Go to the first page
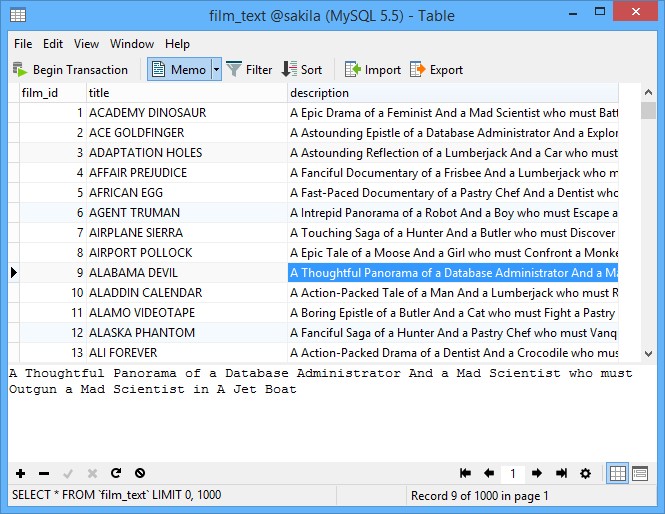665x514 pixels. point(465,473)
